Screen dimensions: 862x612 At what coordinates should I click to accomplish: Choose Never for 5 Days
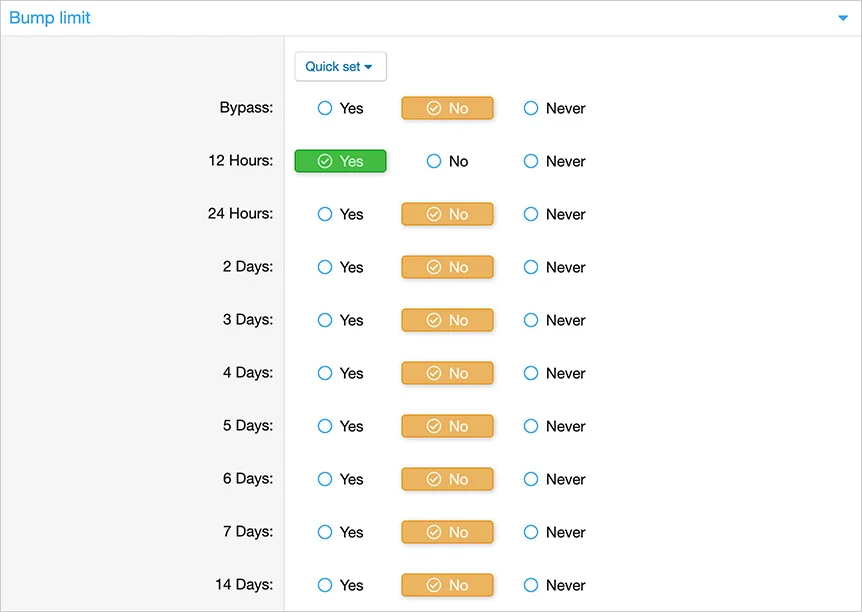531,426
